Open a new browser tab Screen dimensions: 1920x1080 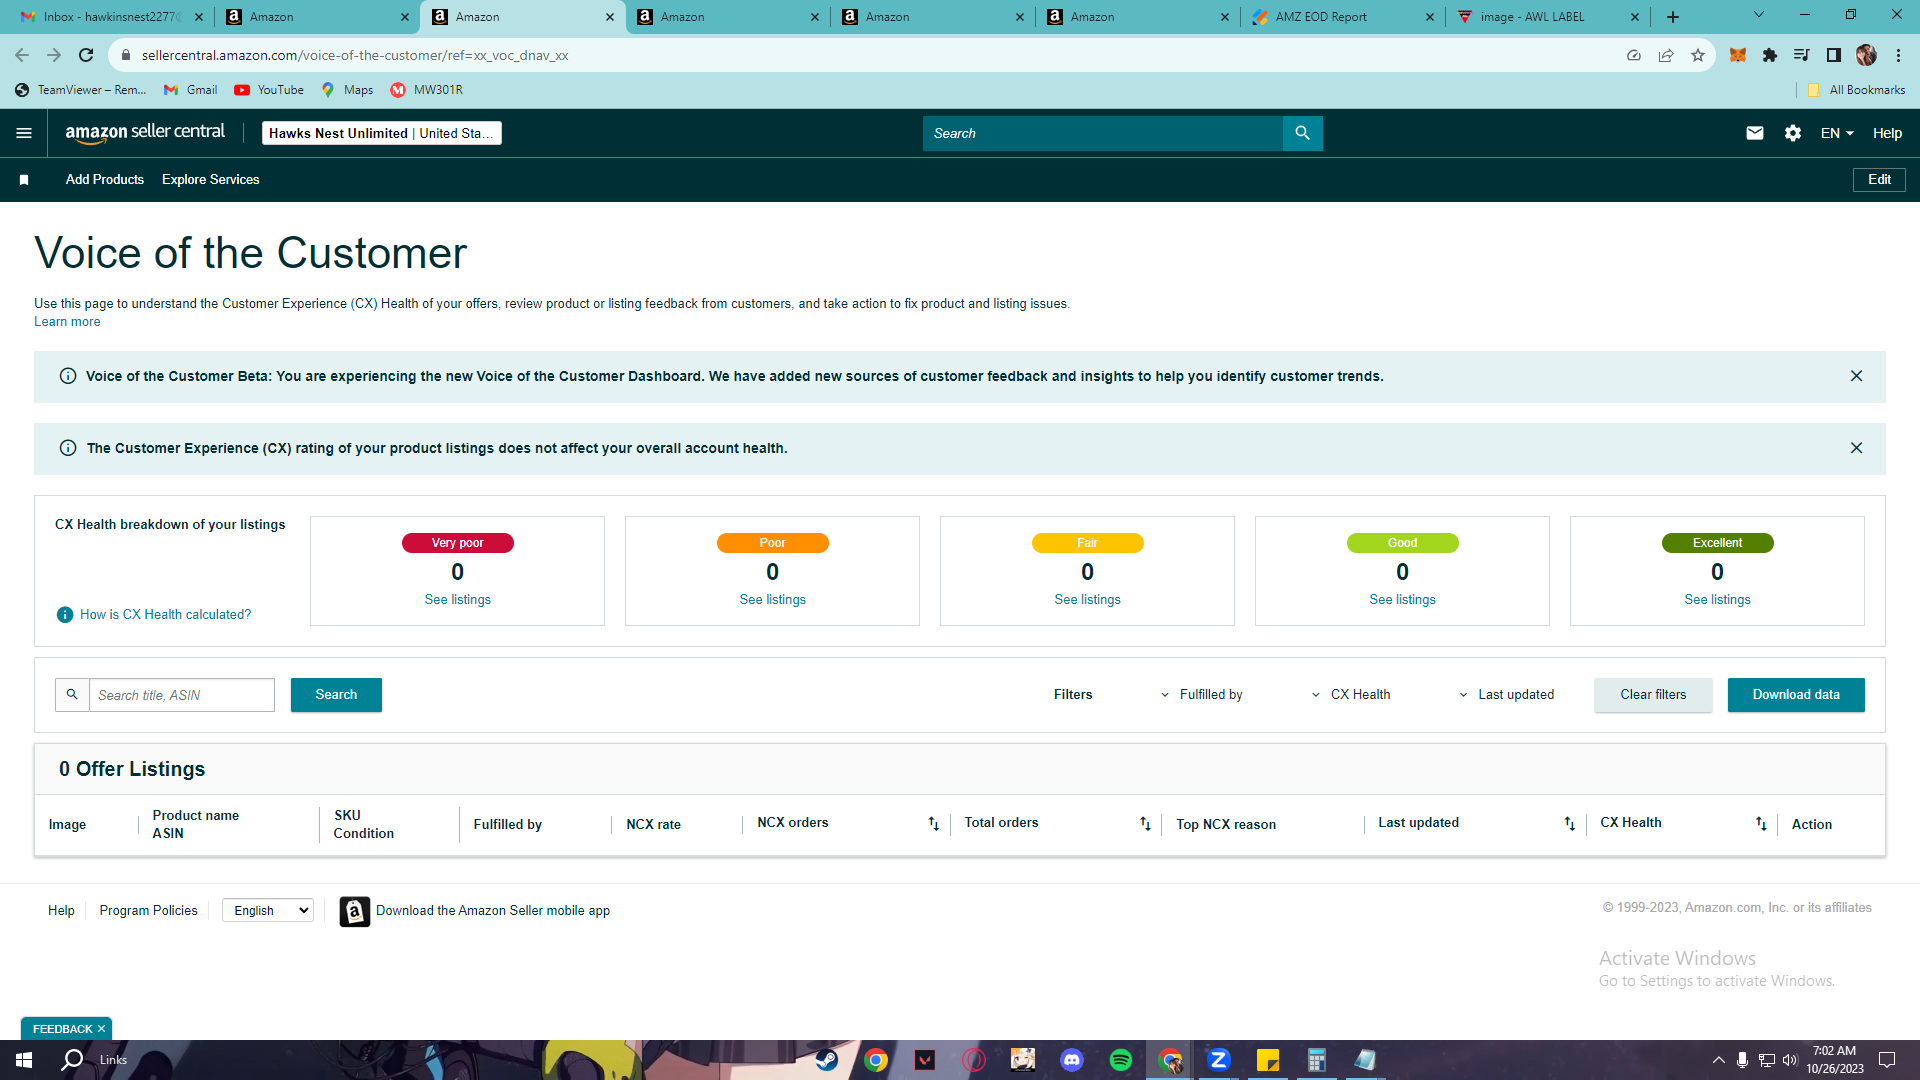[x=1673, y=17]
